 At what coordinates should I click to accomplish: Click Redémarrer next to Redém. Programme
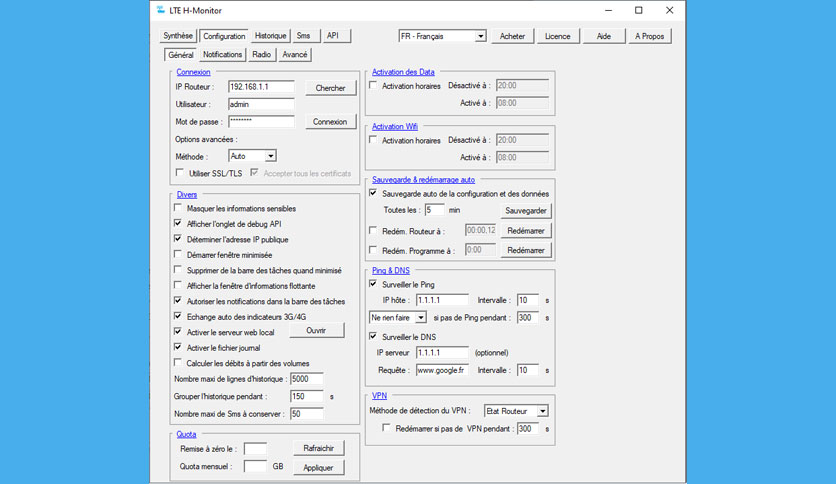pos(526,250)
